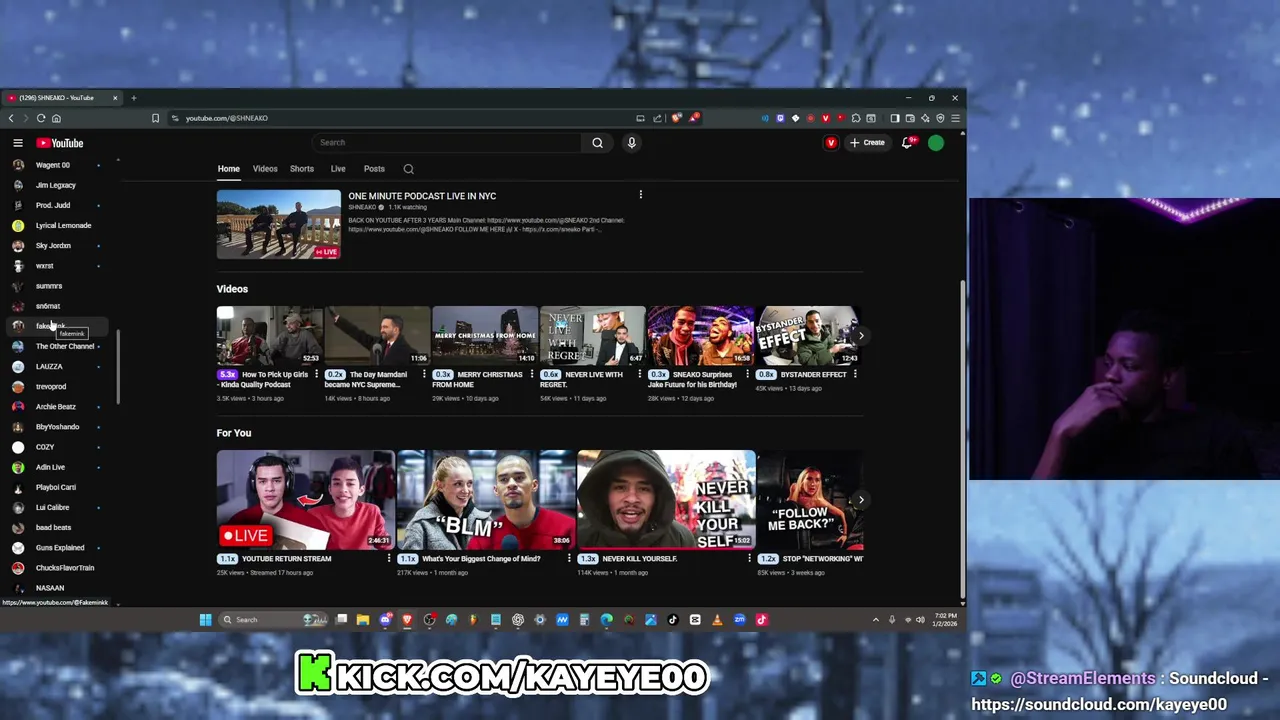
Task: Open Windows Start menu
Action: pyautogui.click(x=205, y=620)
